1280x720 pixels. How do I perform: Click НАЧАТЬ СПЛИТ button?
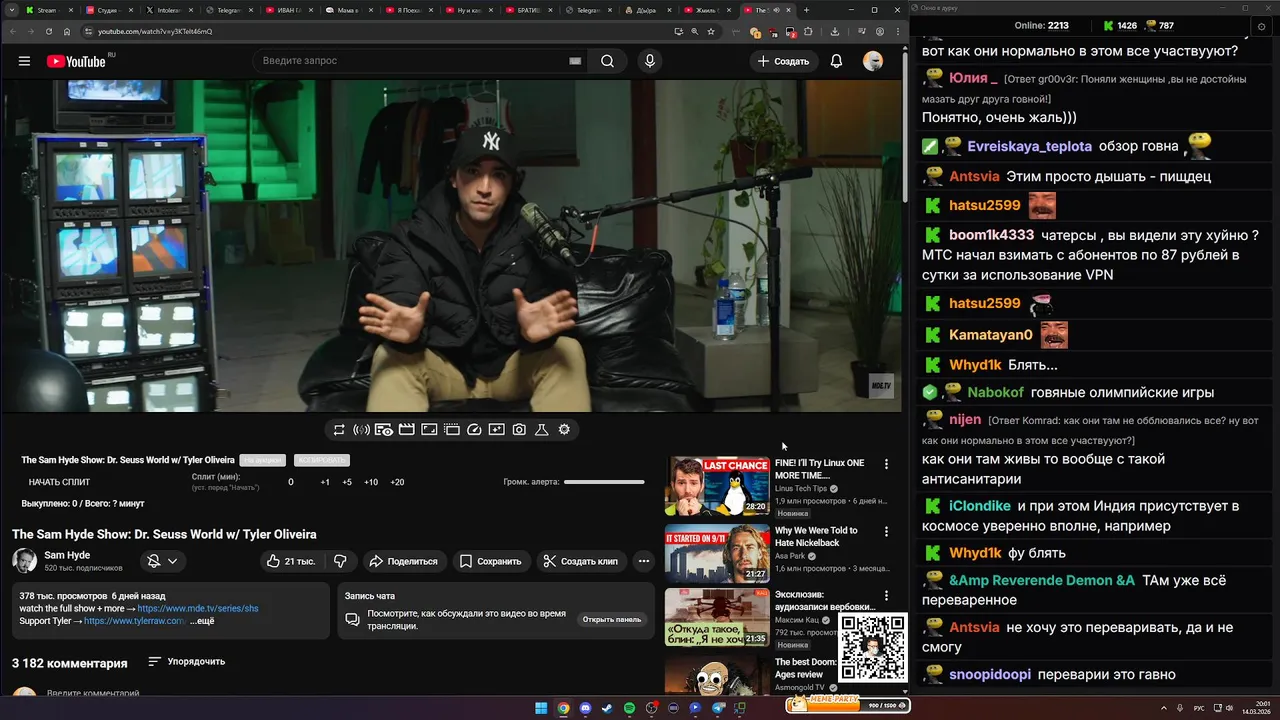tap(59, 482)
